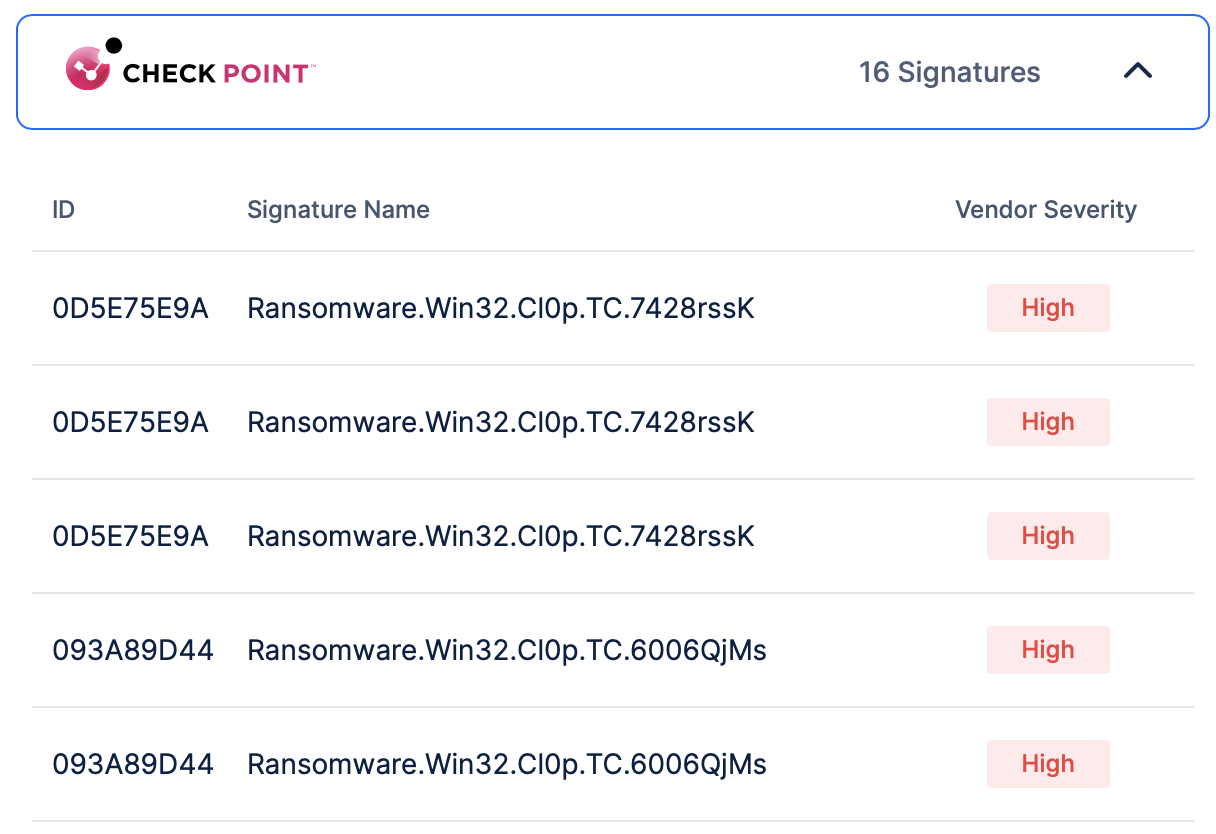This screenshot has height=834, width=1216.
Task: Click the 16 Signatures count label
Action: [x=949, y=73]
